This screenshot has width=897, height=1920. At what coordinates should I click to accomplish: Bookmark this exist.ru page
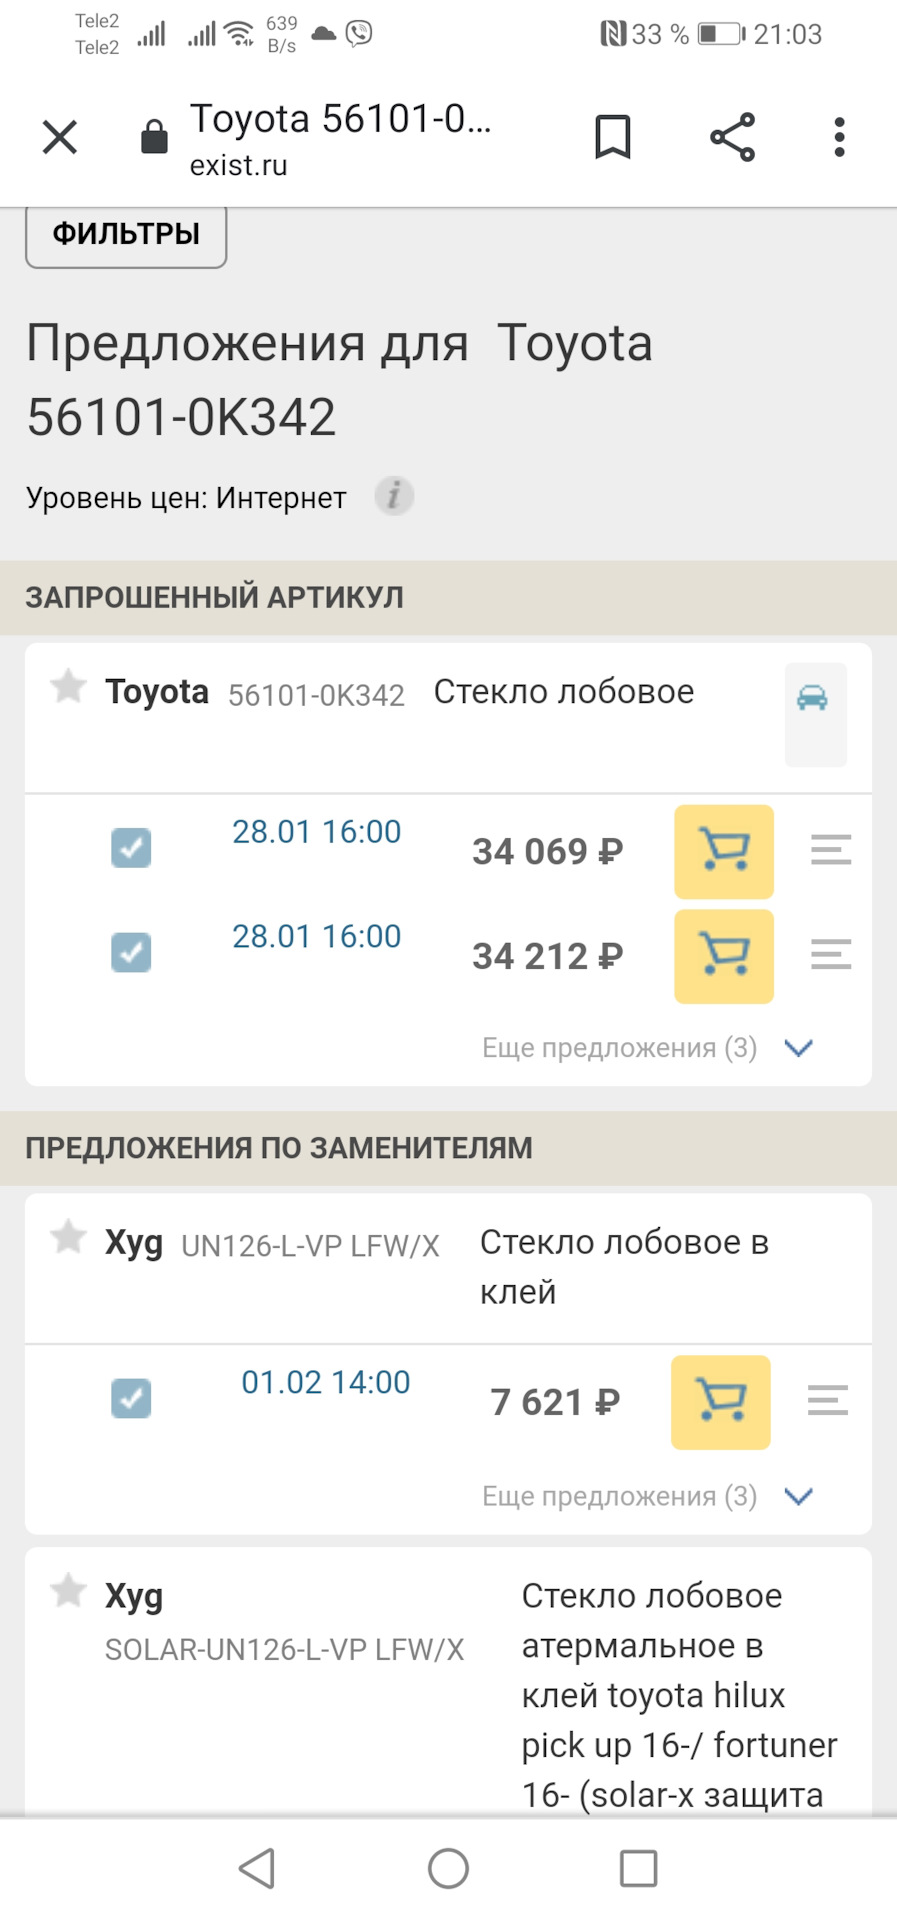click(613, 137)
